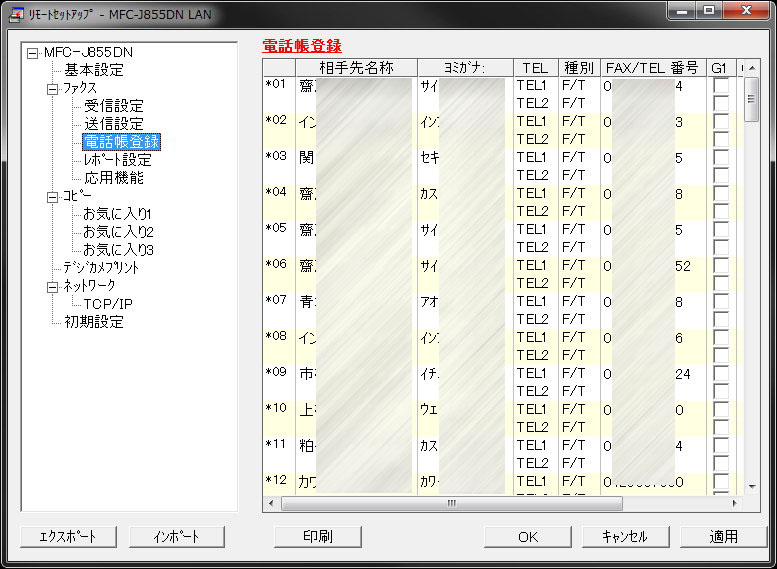Collapse the ネットワーク tree branch
This screenshot has height=569, width=777.
click(53, 287)
